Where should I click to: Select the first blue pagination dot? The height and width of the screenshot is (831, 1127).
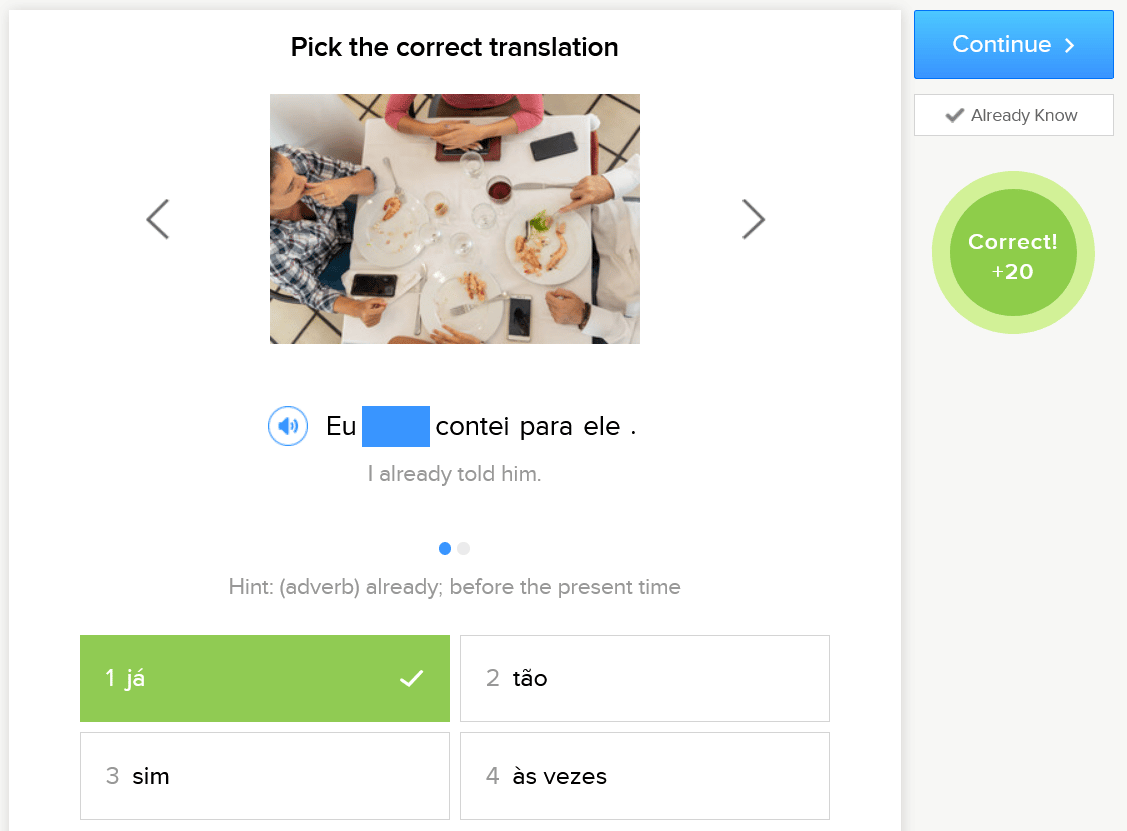445,548
